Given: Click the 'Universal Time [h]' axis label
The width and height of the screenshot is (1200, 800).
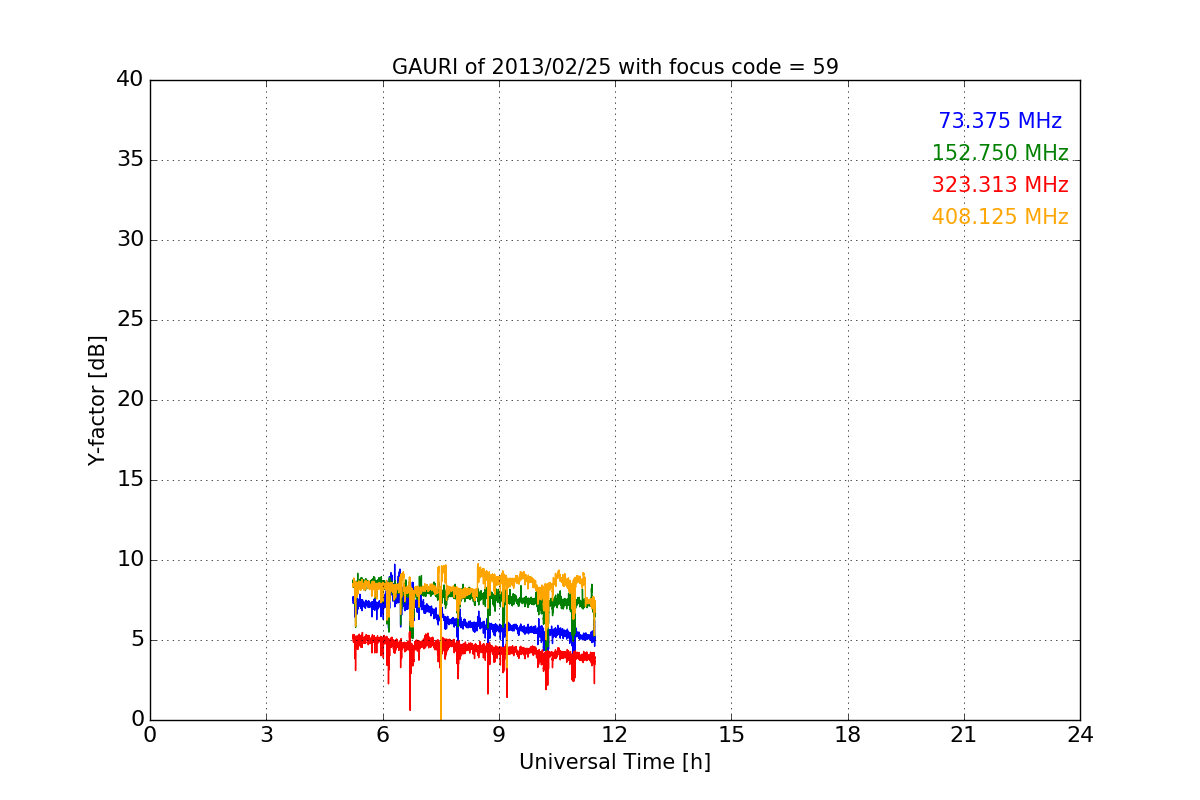Looking at the screenshot, I should 615,762.
